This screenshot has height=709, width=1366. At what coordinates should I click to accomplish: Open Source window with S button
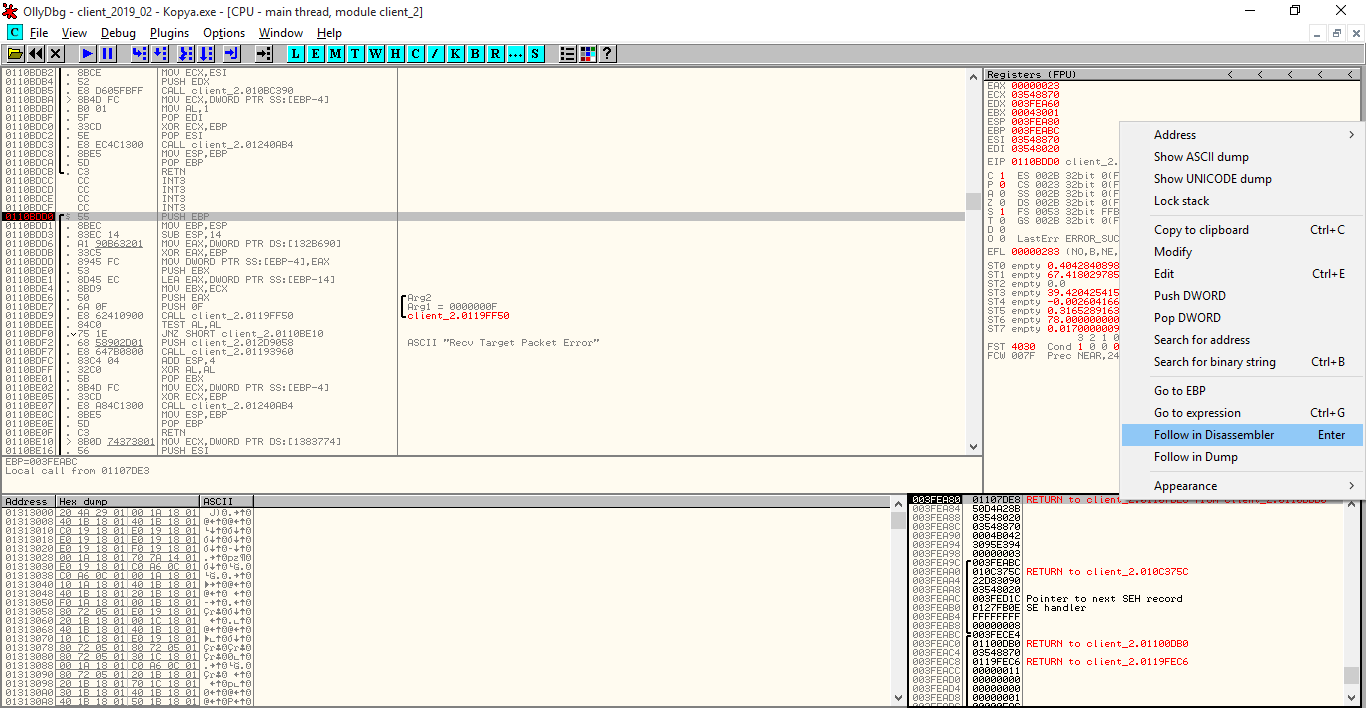(536, 53)
